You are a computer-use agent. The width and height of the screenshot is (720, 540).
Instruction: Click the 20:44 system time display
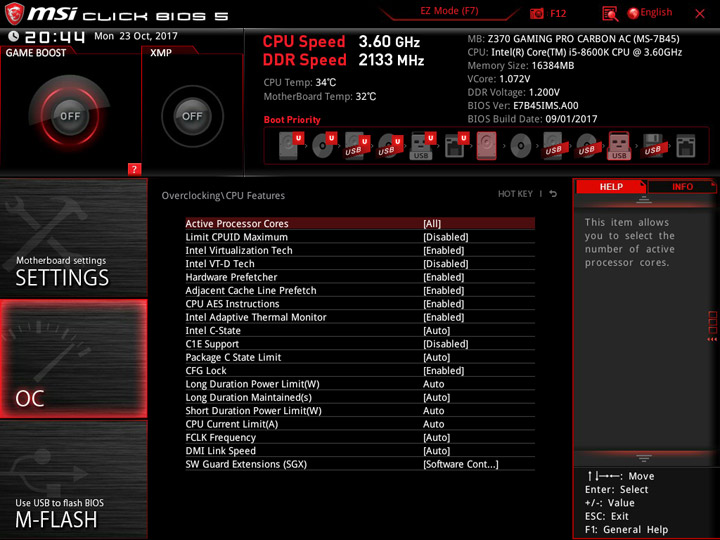pyautogui.click(x=55, y=37)
